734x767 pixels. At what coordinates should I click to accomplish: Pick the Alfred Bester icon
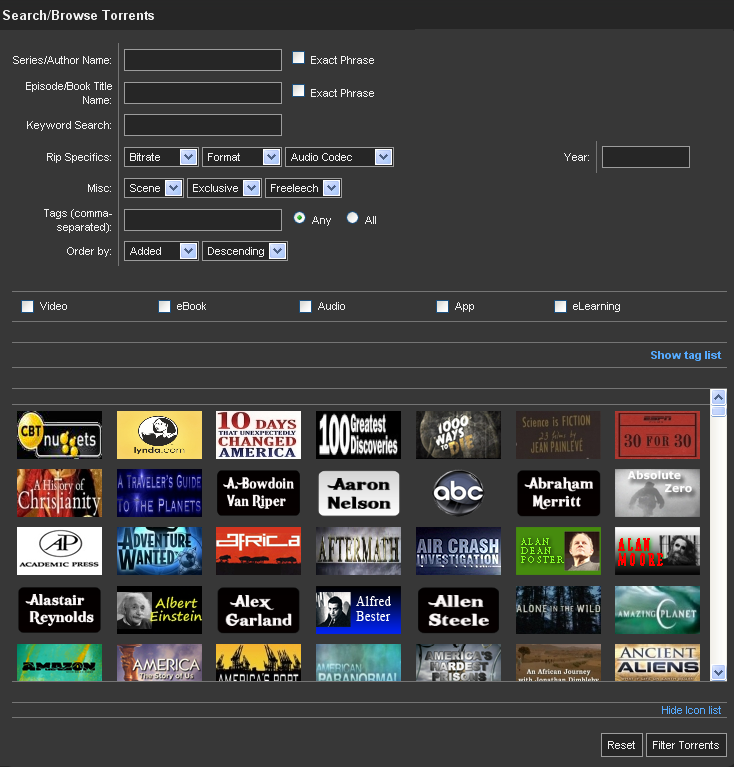tap(358, 610)
